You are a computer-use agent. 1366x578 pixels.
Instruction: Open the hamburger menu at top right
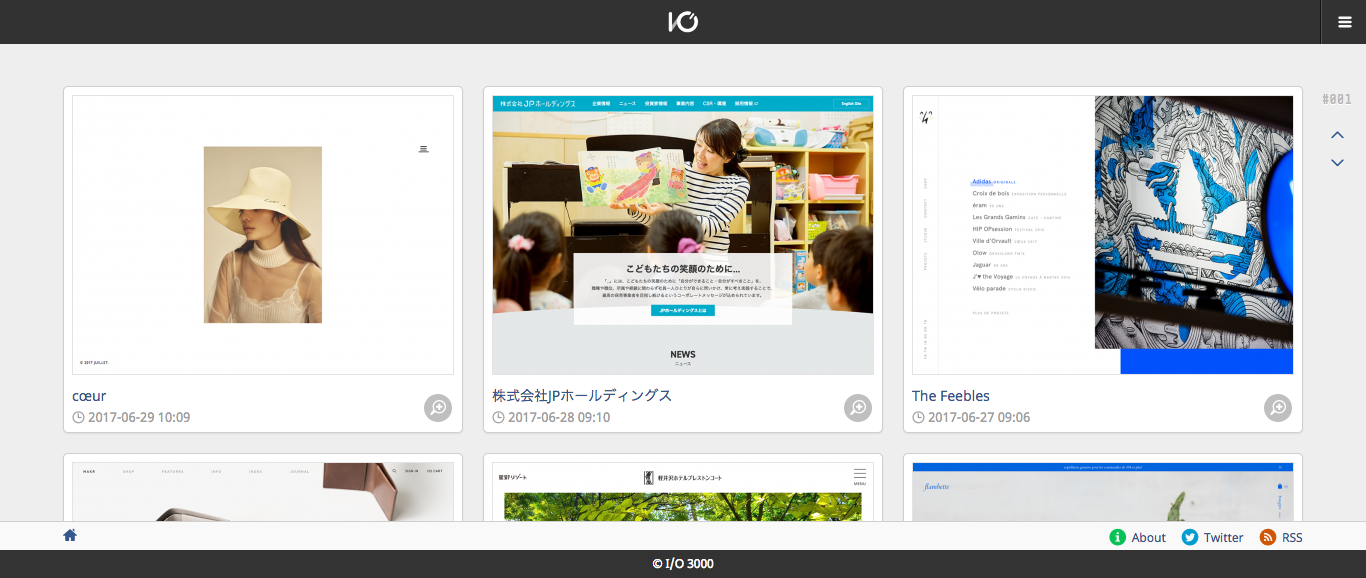click(x=1344, y=21)
